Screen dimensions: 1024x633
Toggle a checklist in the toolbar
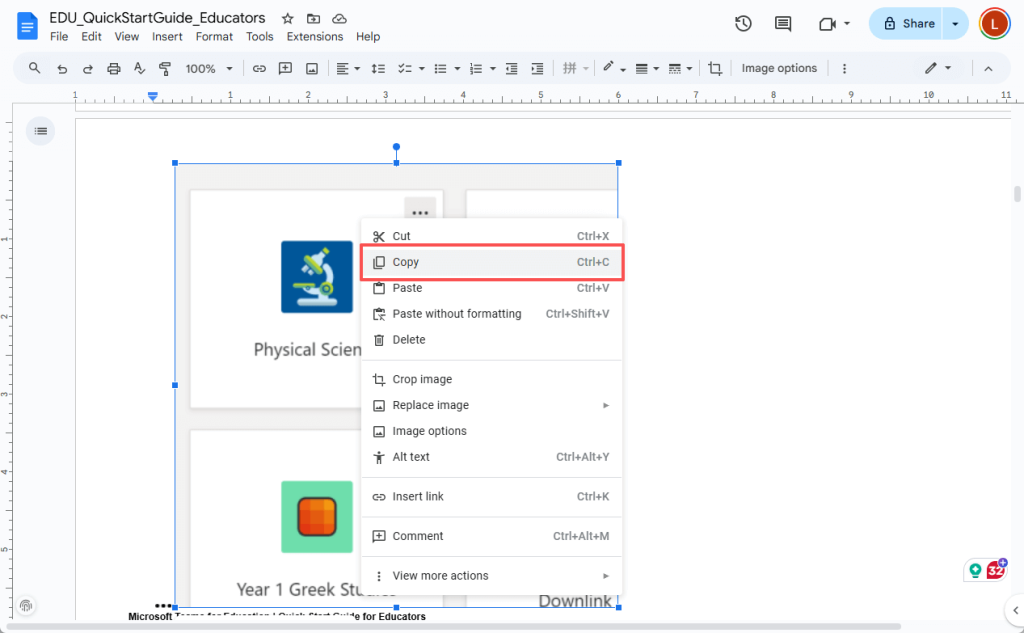pyautogui.click(x=406, y=68)
